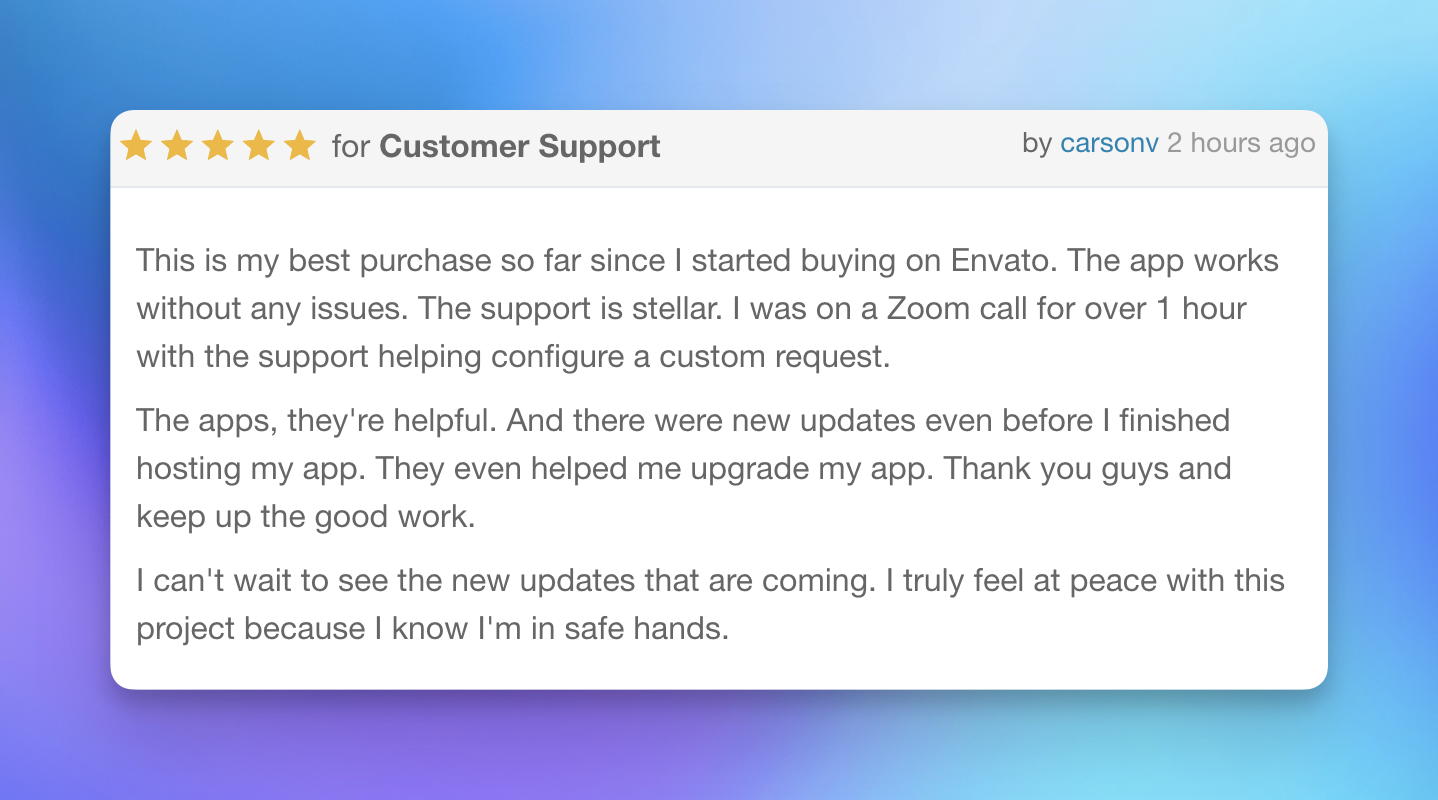Select the second gold rating star

pyautogui.click(x=177, y=146)
